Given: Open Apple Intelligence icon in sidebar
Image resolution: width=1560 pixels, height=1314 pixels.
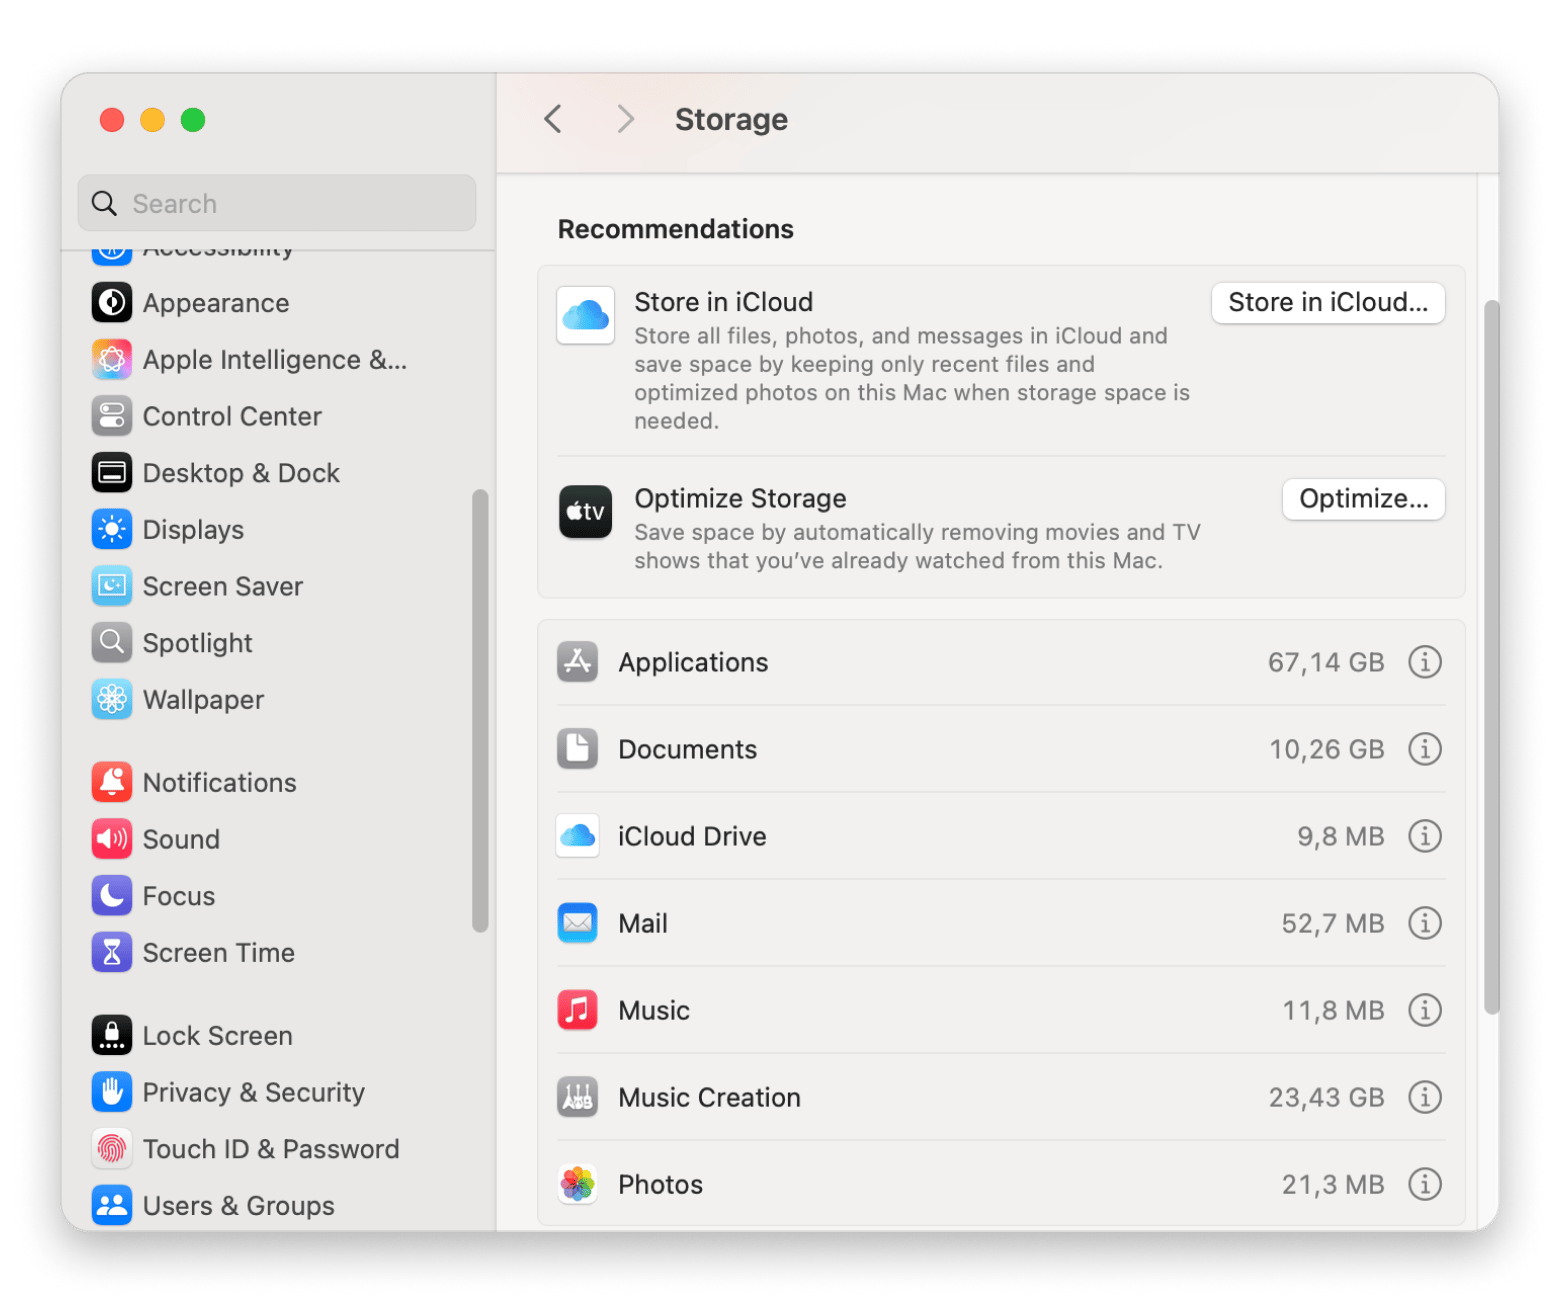Looking at the screenshot, I should click(x=112, y=360).
